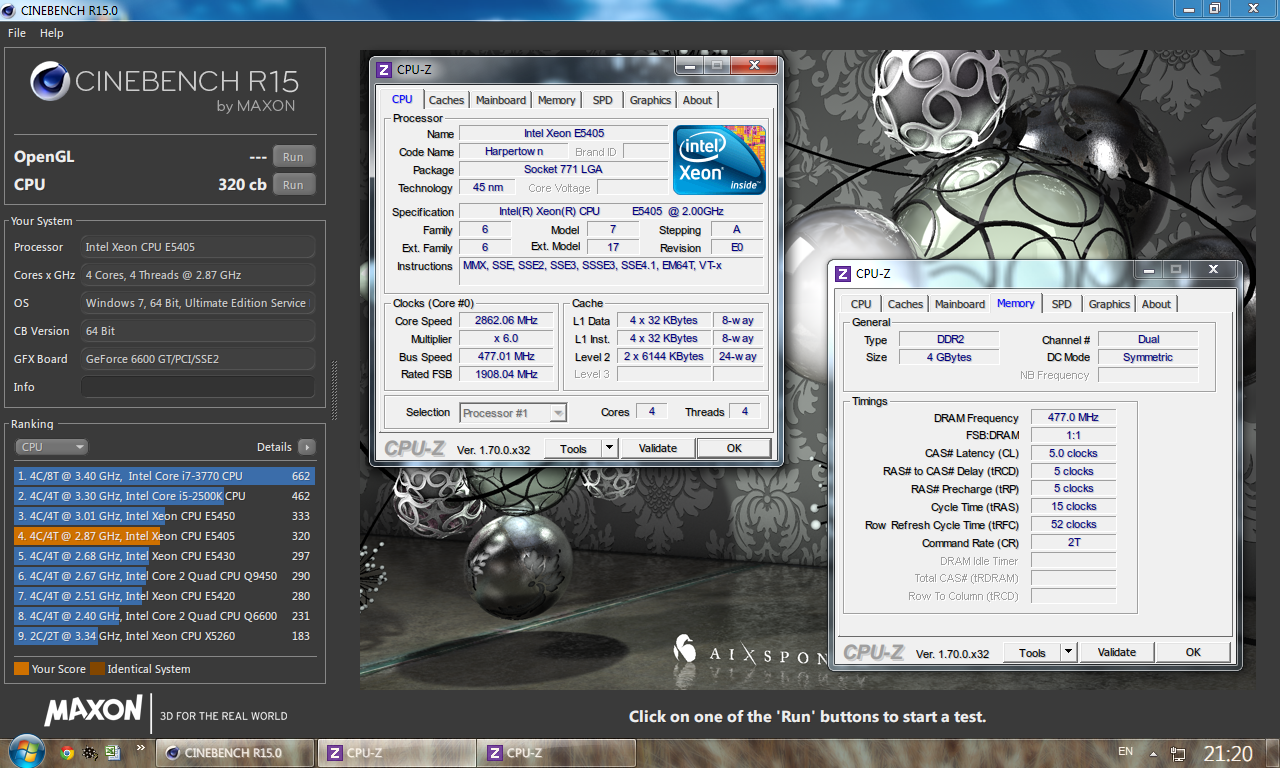Click the Rated FSB 1908.04 MHz value
Screen dimensions: 1280x768
point(506,375)
